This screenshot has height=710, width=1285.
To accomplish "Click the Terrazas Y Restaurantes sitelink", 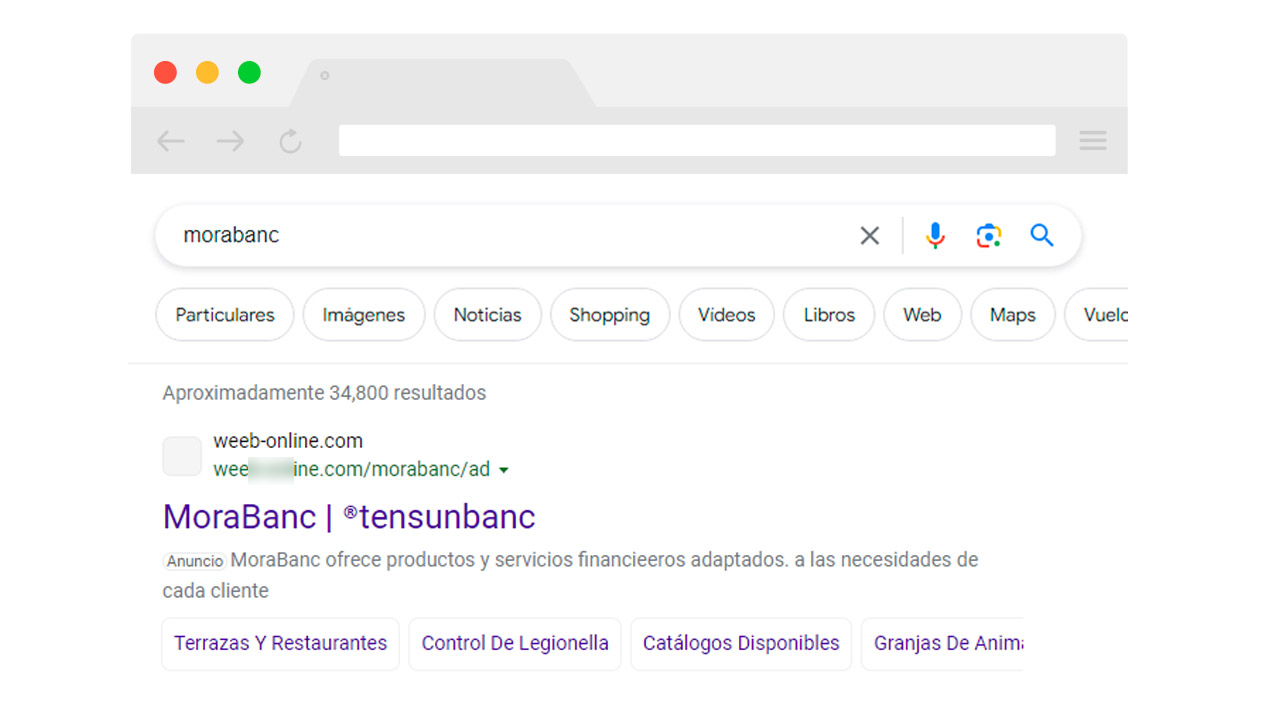I will coord(280,643).
